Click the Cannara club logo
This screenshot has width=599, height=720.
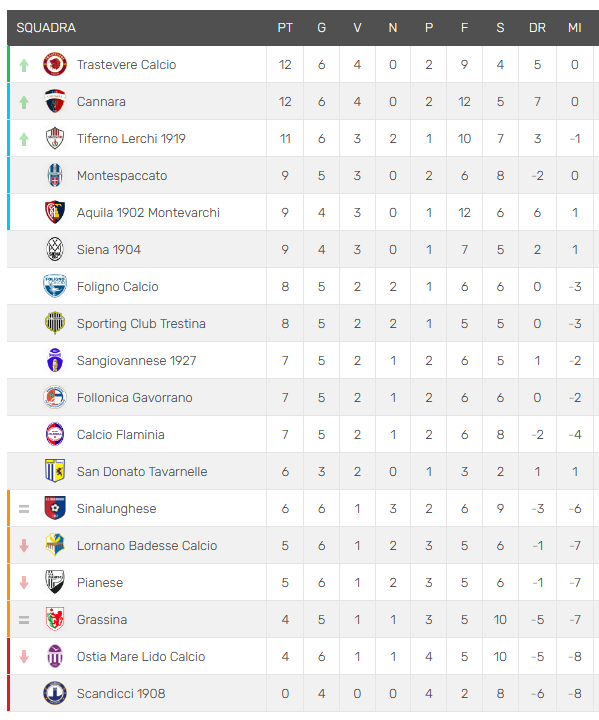point(55,101)
